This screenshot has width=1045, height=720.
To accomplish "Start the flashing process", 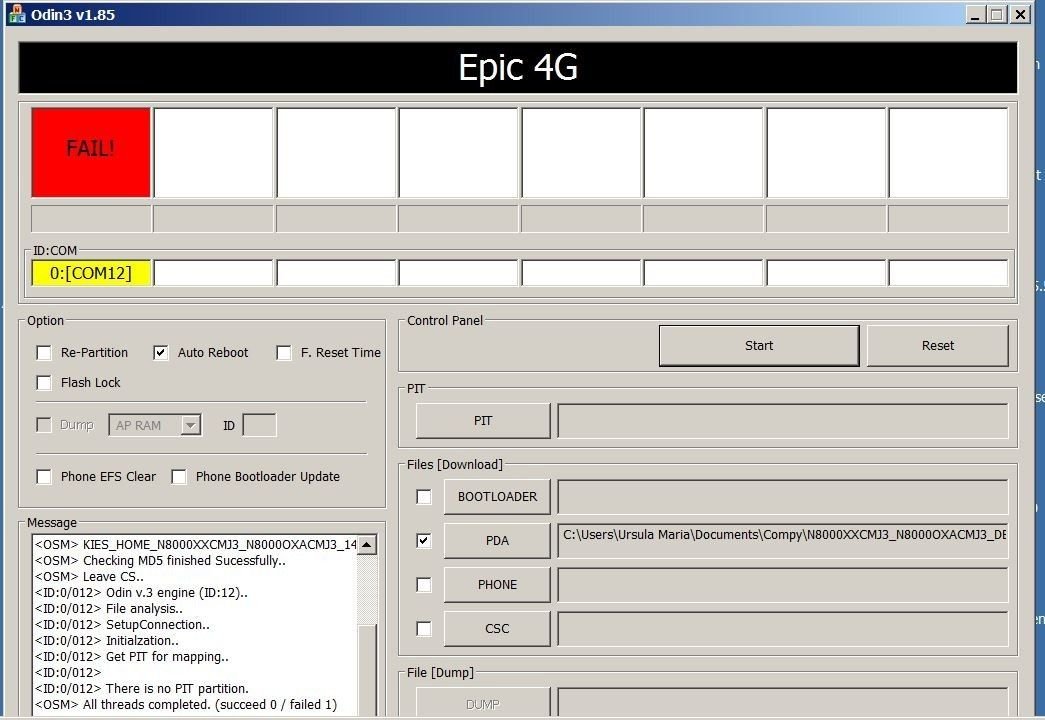I will [759, 345].
